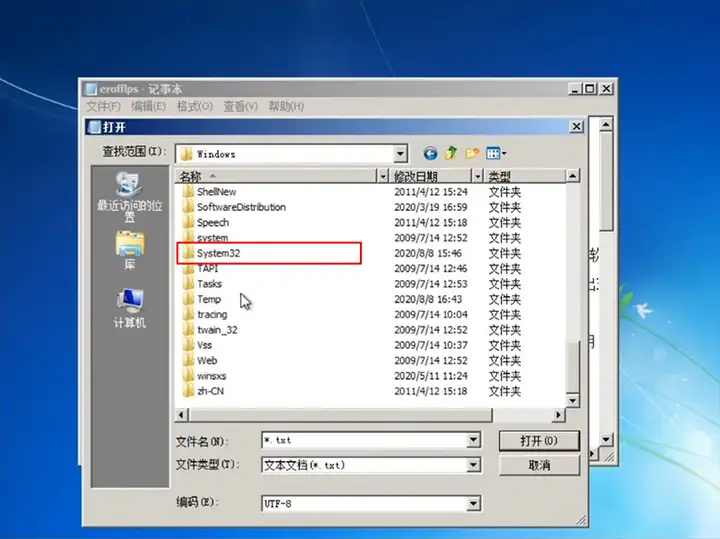Select the zh-CN folder icon

coord(188,391)
